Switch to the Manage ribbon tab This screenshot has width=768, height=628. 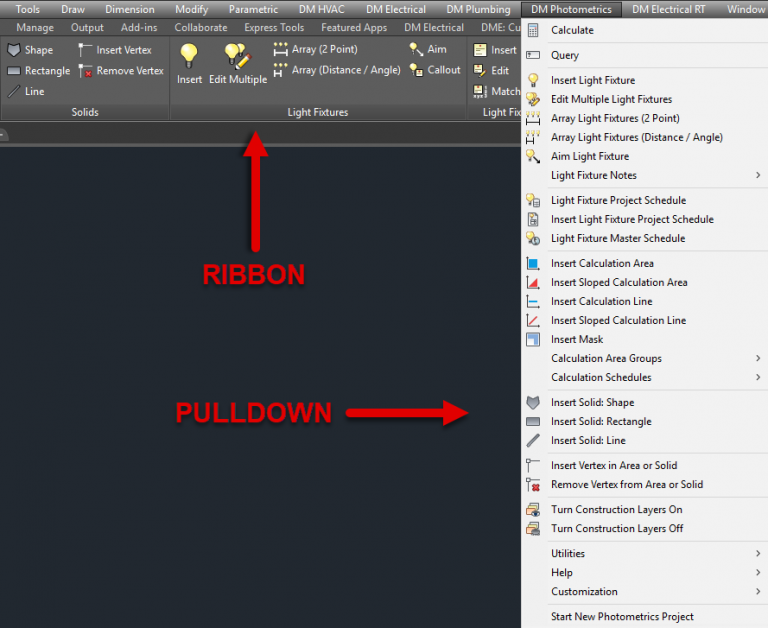35,28
